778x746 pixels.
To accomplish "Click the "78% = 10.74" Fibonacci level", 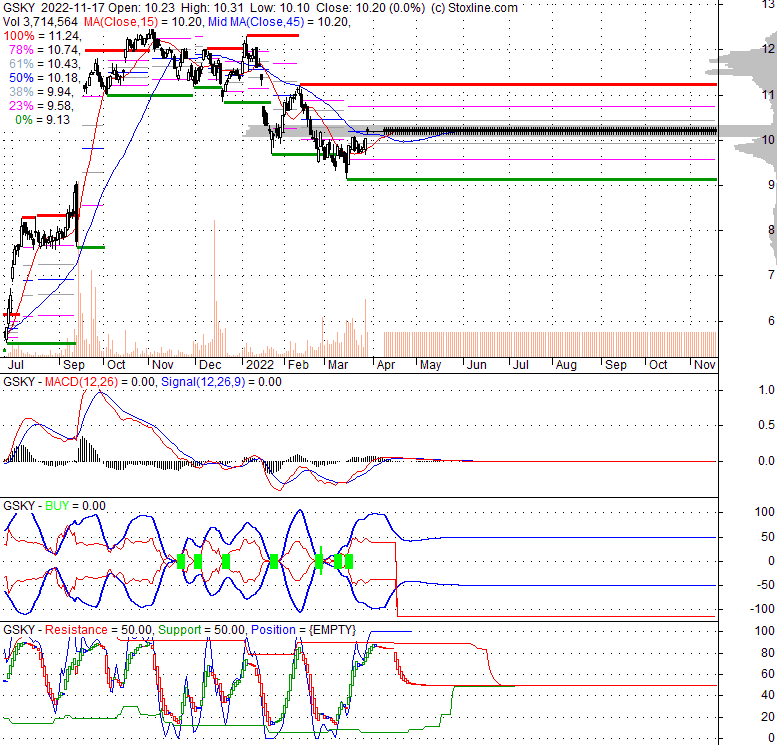I will point(44,50).
